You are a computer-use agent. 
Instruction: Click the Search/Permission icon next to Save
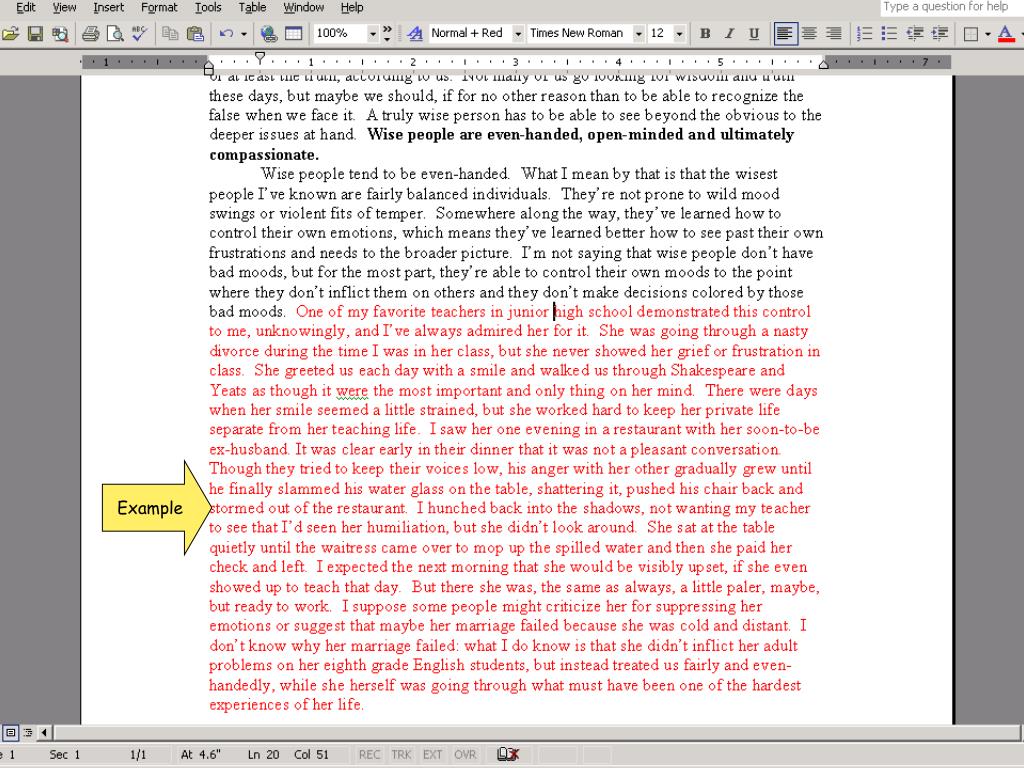60,33
